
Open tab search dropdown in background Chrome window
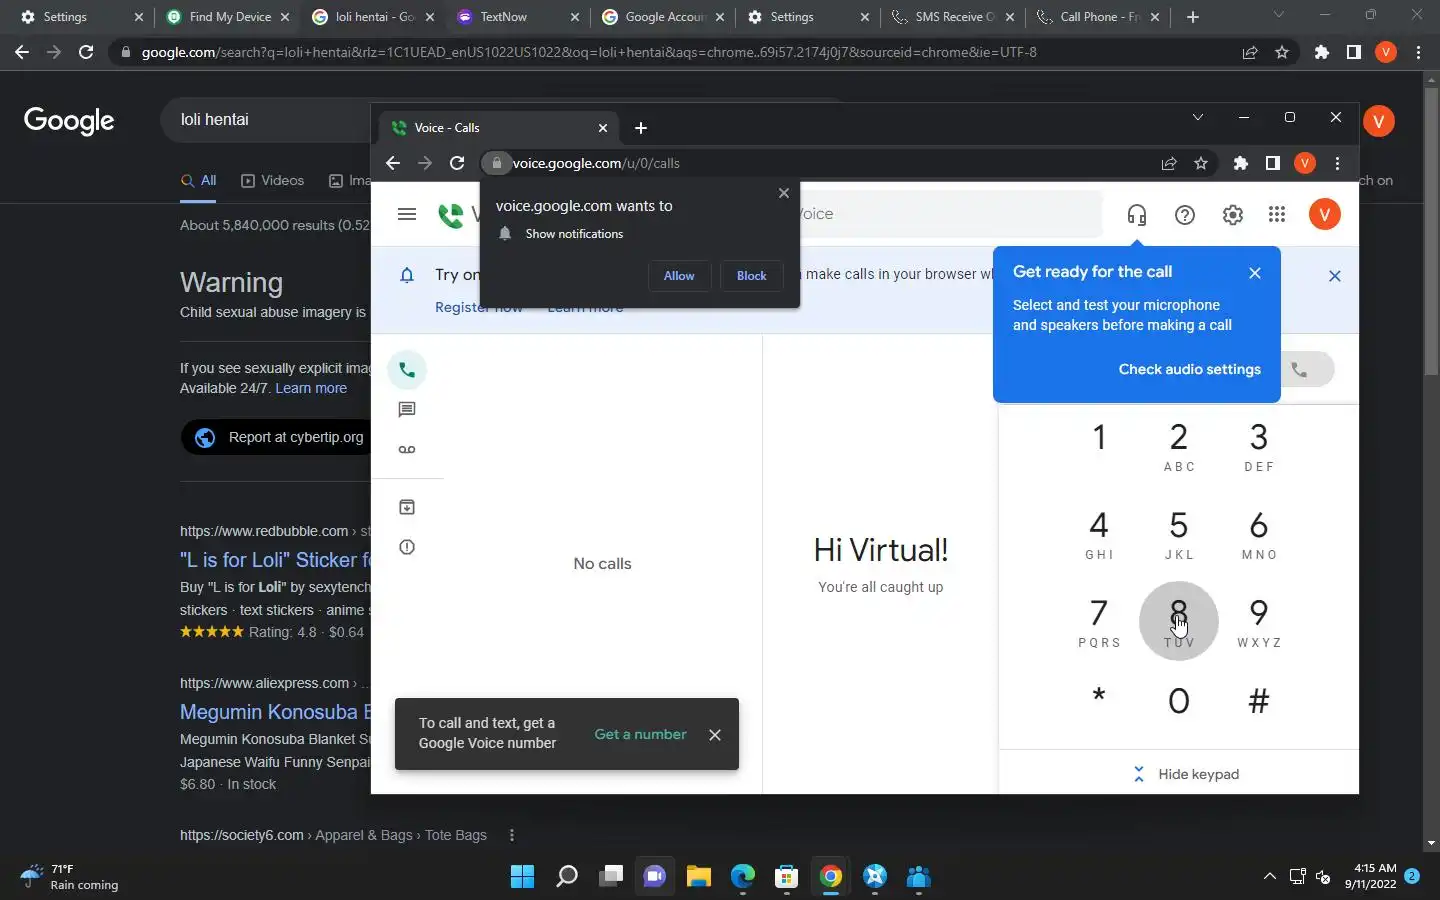(x=1277, y=14)
